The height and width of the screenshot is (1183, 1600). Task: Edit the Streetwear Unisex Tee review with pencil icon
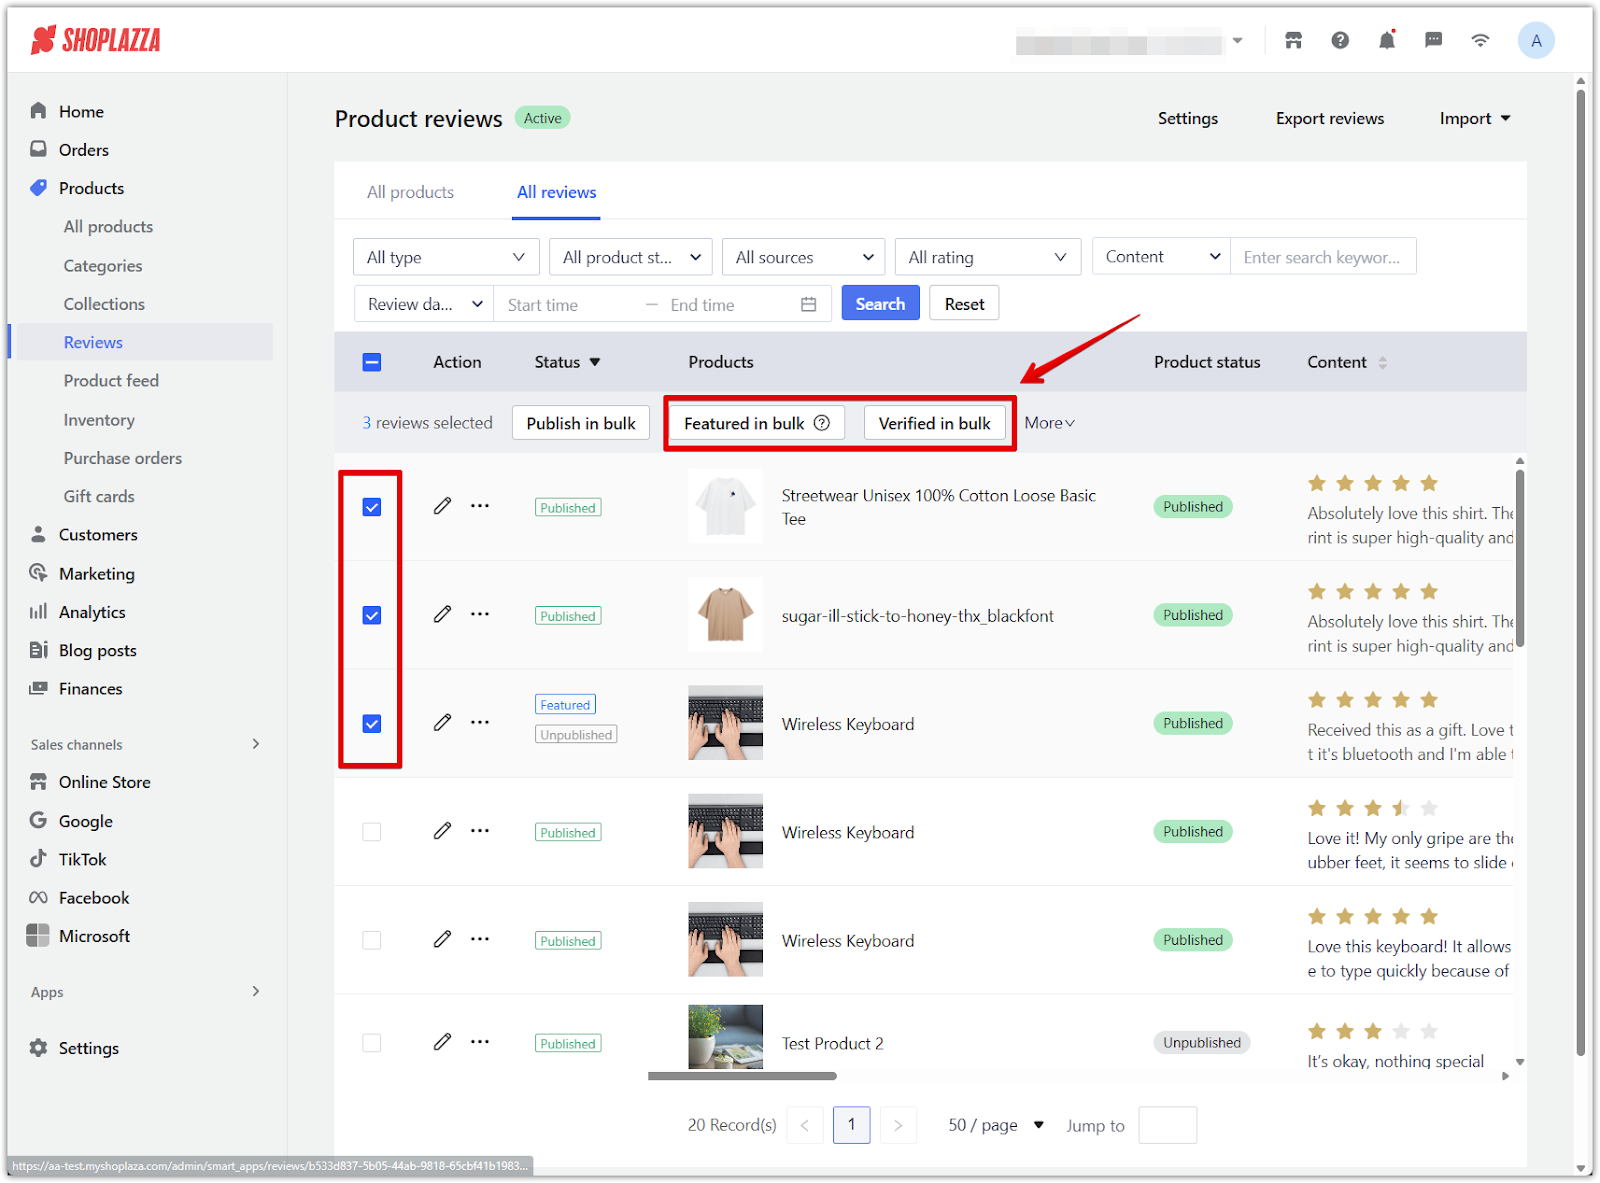442,506
